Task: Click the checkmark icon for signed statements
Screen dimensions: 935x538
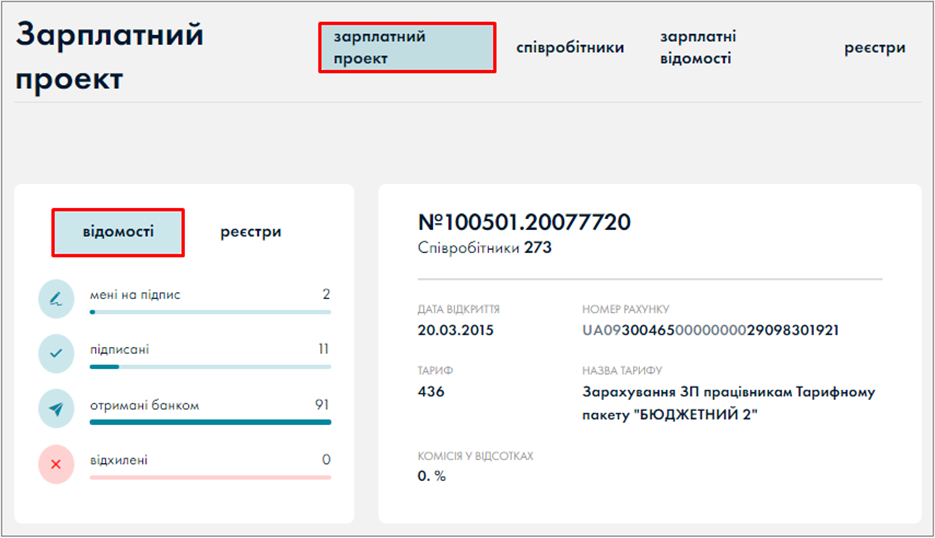Action: click(x=56, y=353)
